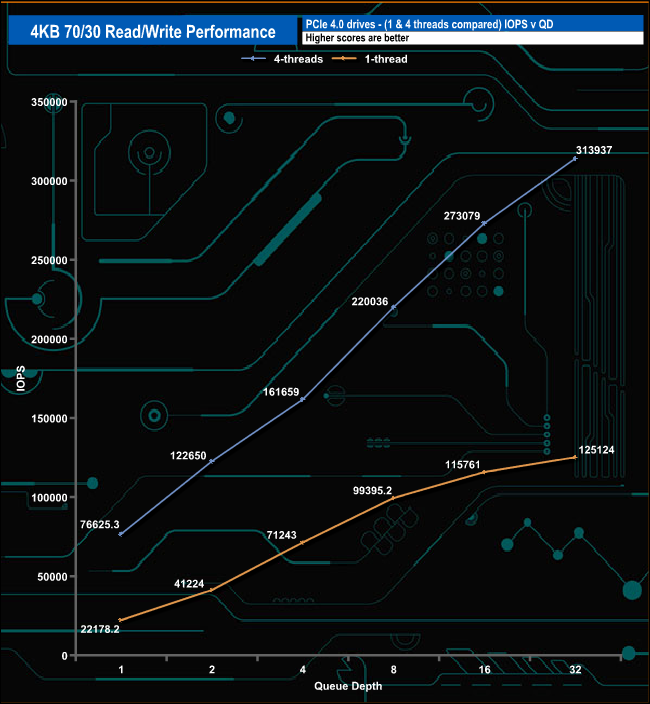Click the 'Queue Depth' axis title
The image size is (650, 704).
[x=348, y=686]
